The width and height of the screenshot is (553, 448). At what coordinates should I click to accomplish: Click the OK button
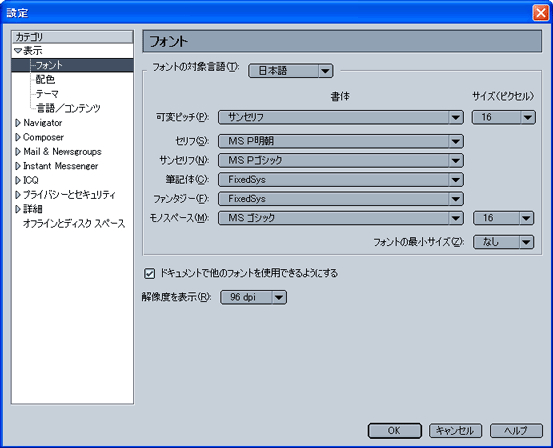point(394,431)
